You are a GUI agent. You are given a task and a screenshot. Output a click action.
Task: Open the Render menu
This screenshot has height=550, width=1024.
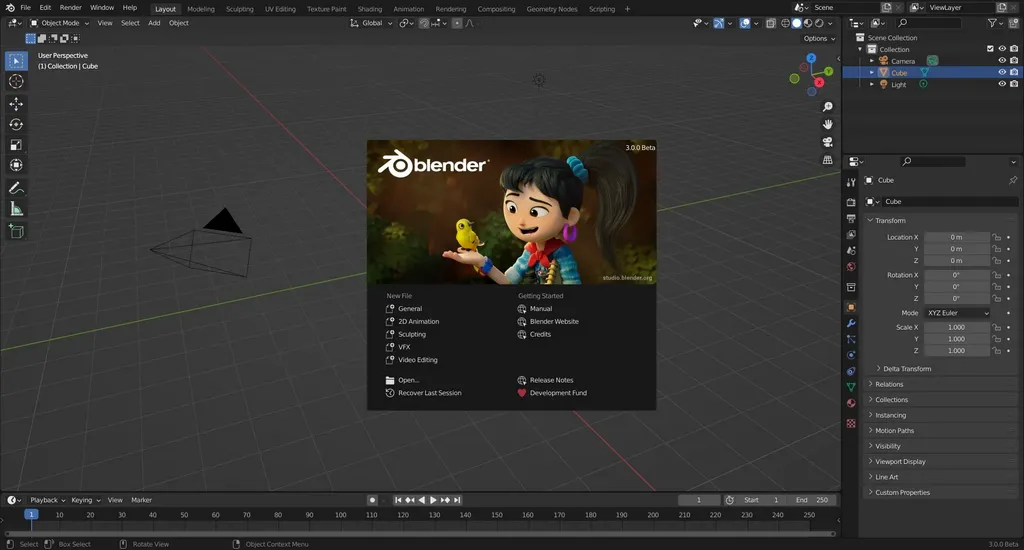point(71,8)
